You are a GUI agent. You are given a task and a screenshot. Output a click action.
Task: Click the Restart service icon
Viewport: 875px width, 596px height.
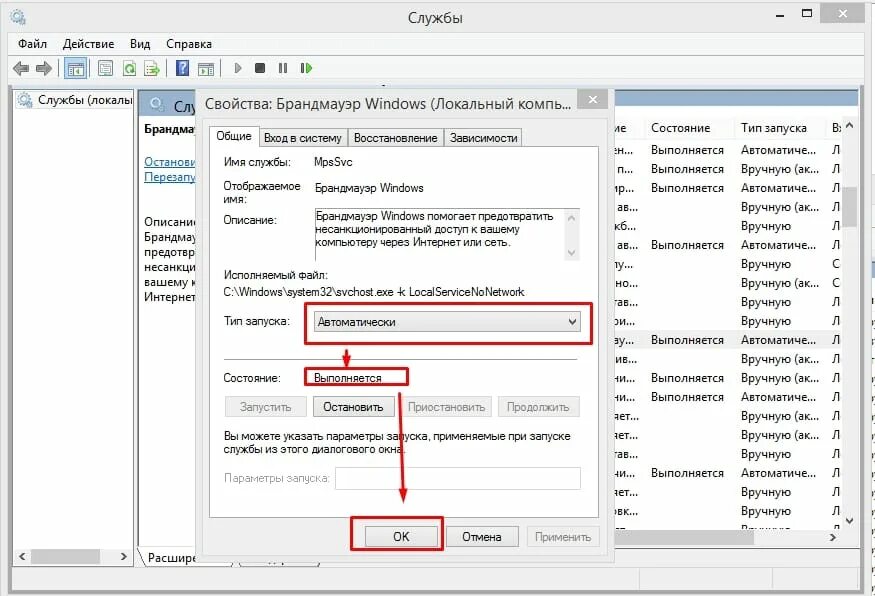[x=306, y=68]
